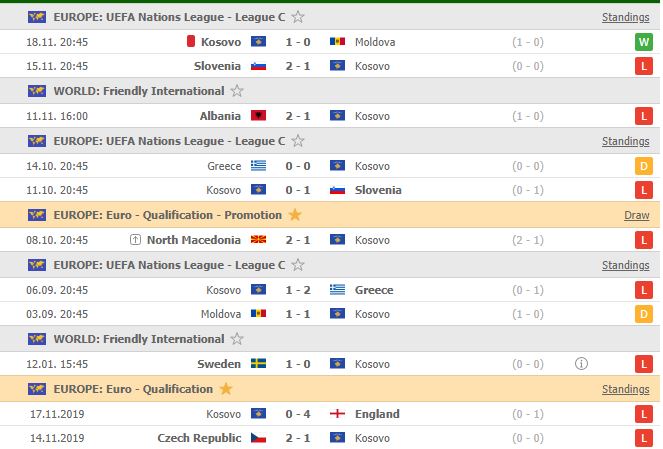Open Standings for the first Nations League section
Viewport: 663px width, 449px height.
coord(625,17)
